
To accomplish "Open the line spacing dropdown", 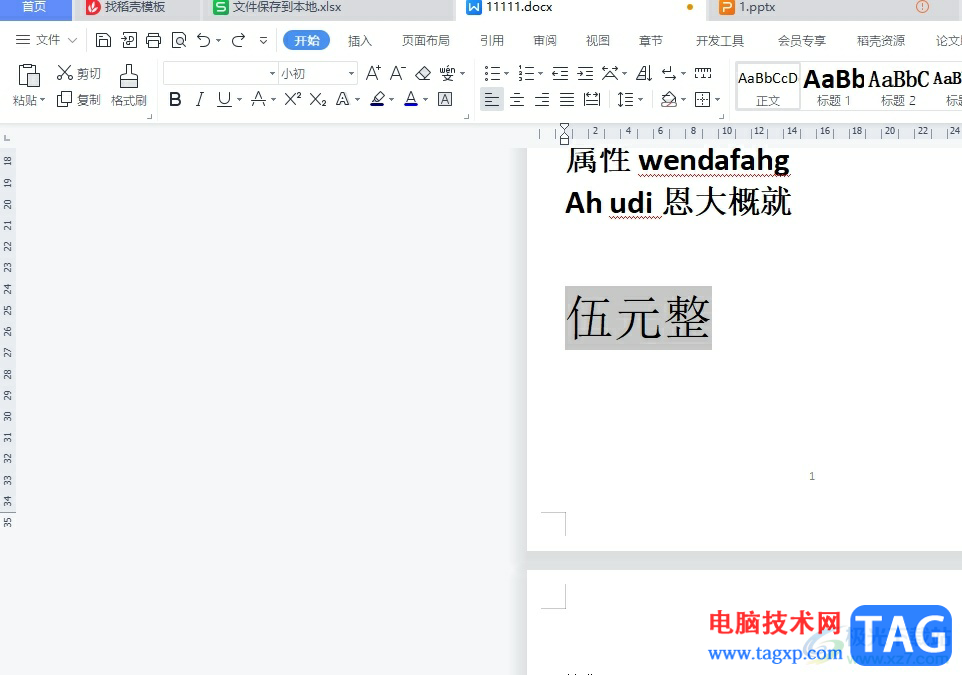I will tap(640, 99).
